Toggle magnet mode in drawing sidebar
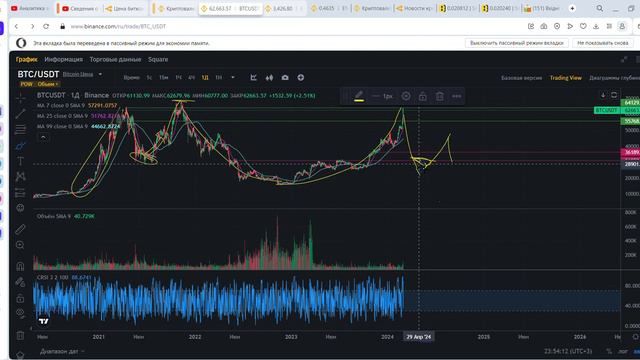This screenshot has height=360, width=640. (x=20, y=266)
